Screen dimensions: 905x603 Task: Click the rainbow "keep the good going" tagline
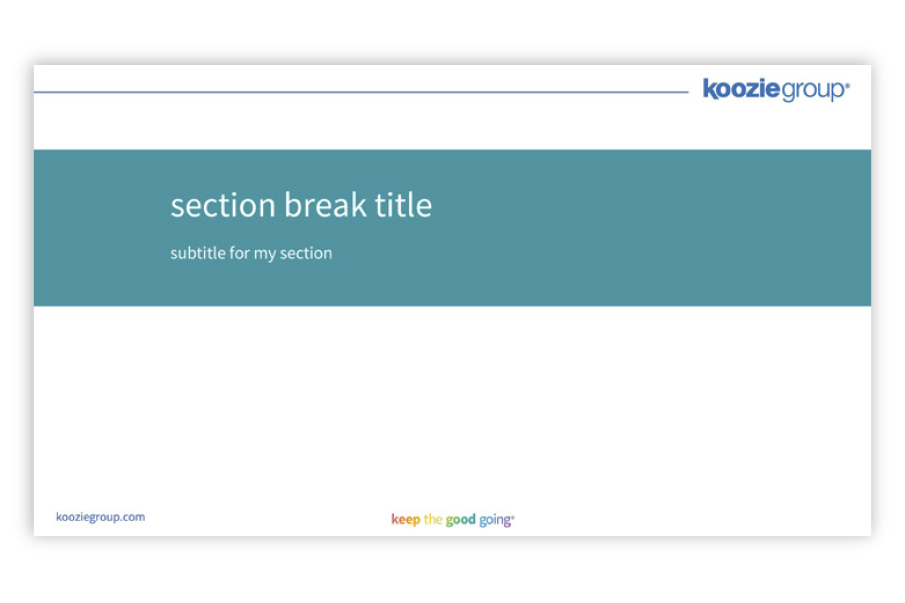tap(452, 520)
